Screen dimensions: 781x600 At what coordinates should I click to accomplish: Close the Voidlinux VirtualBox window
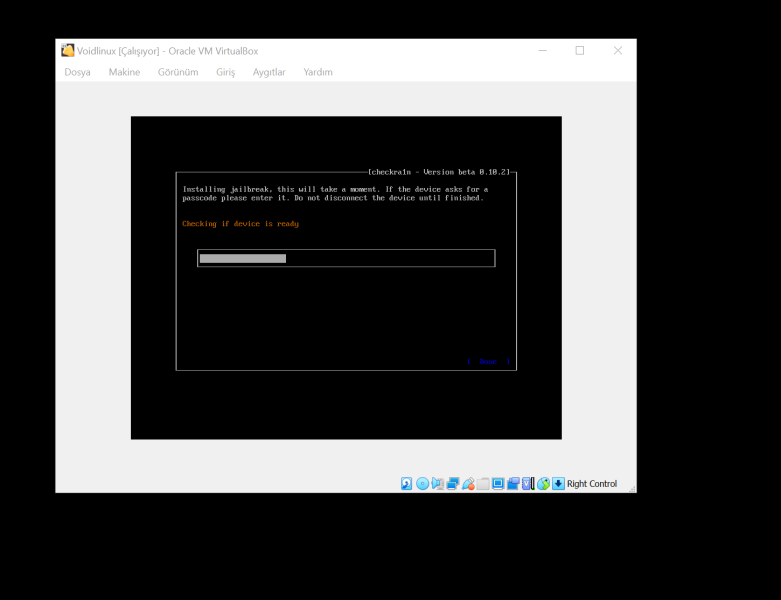pyautogui.click(x=618, y=50)
